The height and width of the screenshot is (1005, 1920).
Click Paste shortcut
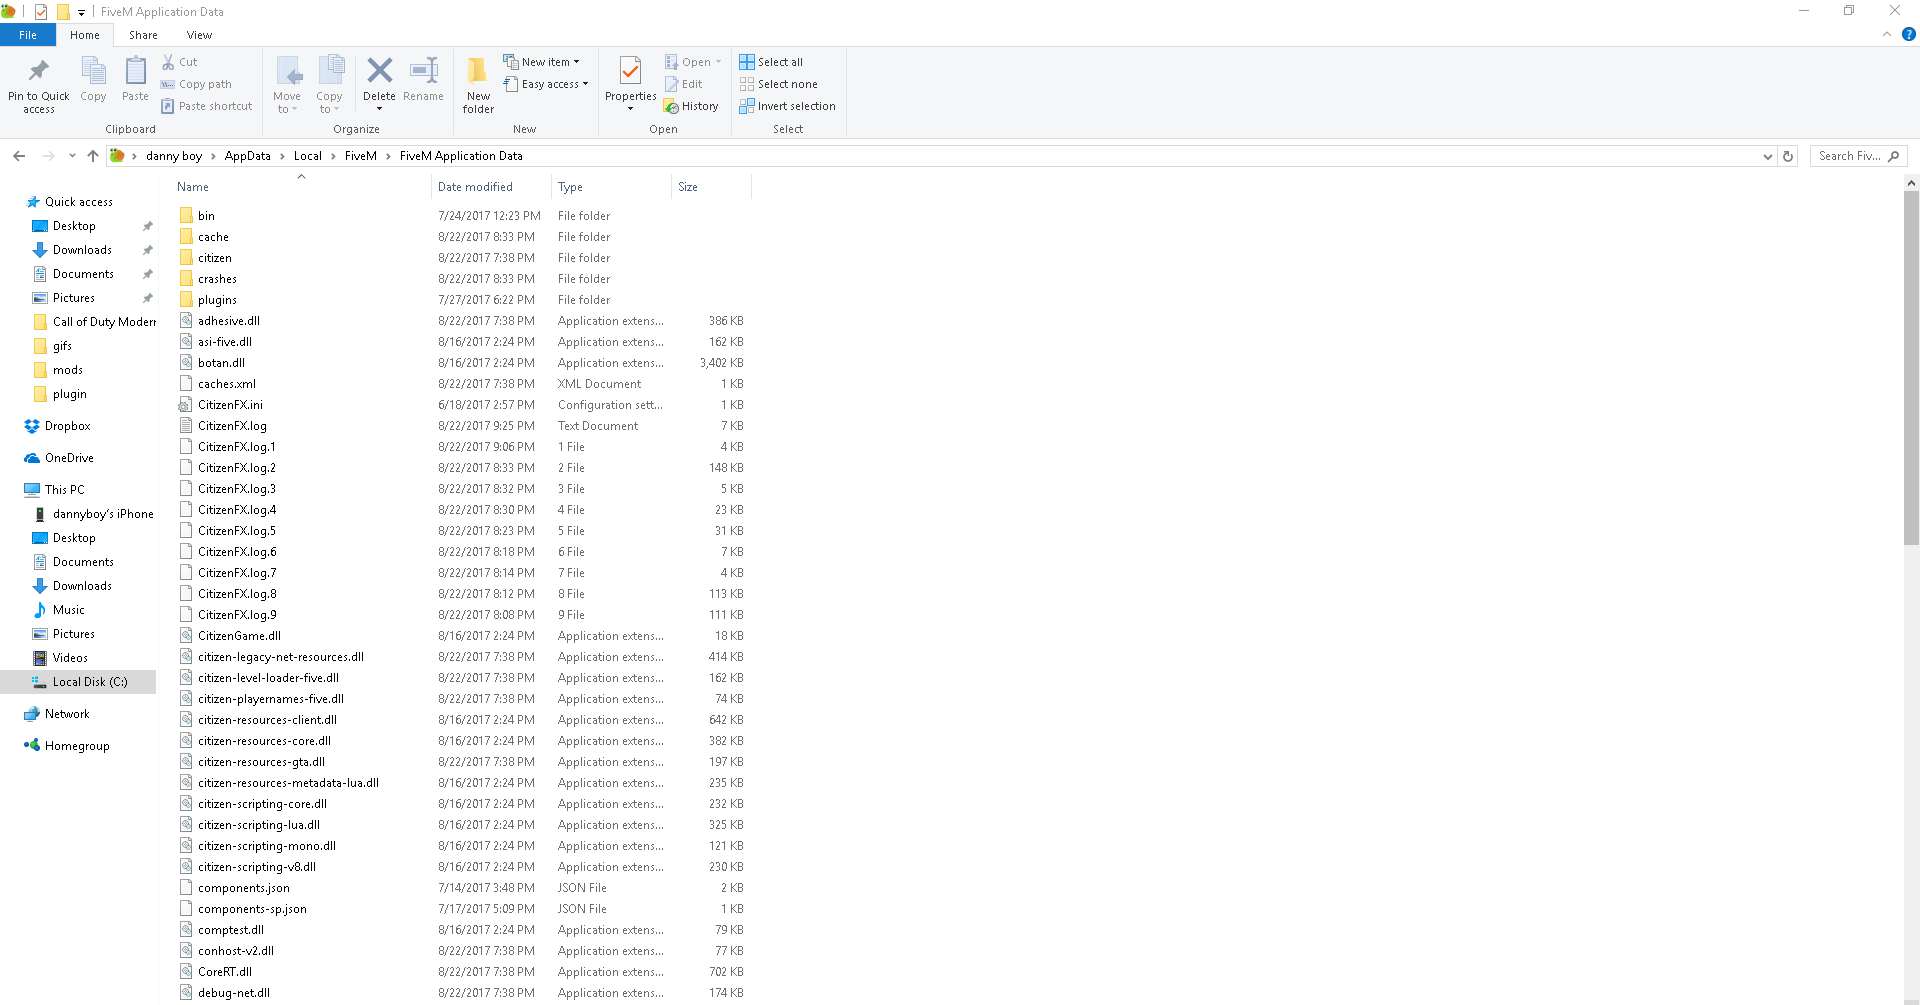[x=207, y=106]
